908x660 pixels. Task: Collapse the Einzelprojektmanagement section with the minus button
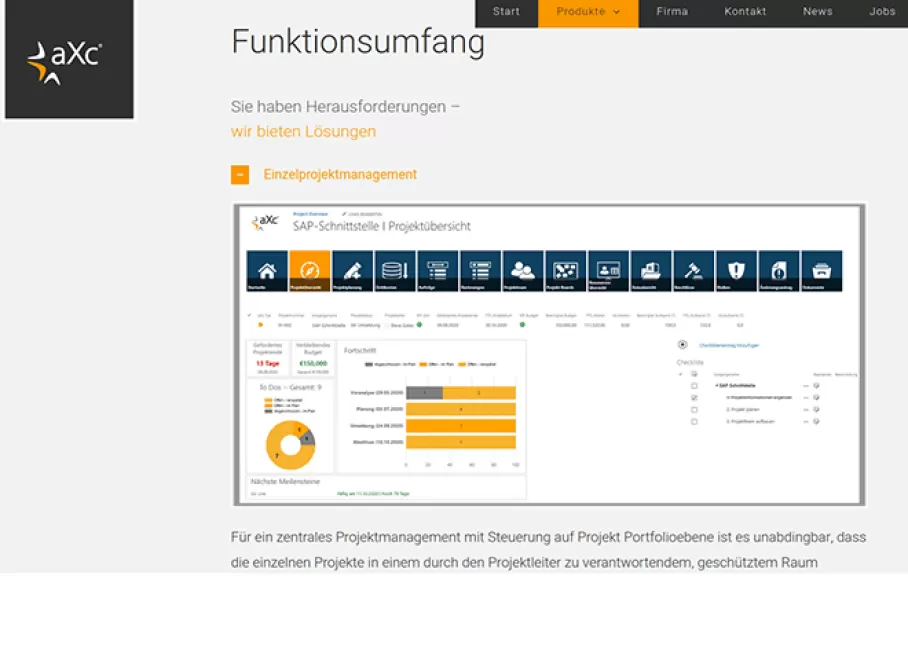(240, 175)
